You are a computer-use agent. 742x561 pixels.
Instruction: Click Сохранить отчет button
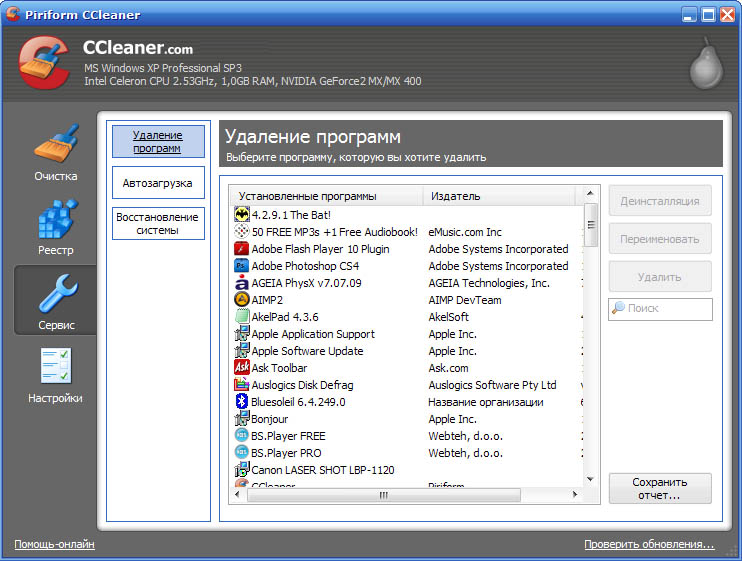click(x=660, y=488)
